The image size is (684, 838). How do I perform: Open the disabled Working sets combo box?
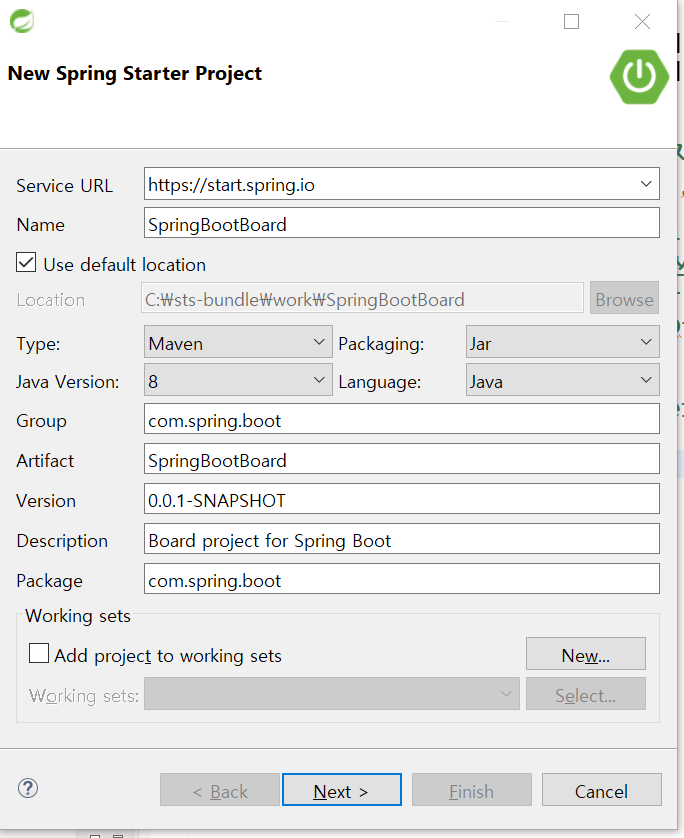click(x=332, y=694)
